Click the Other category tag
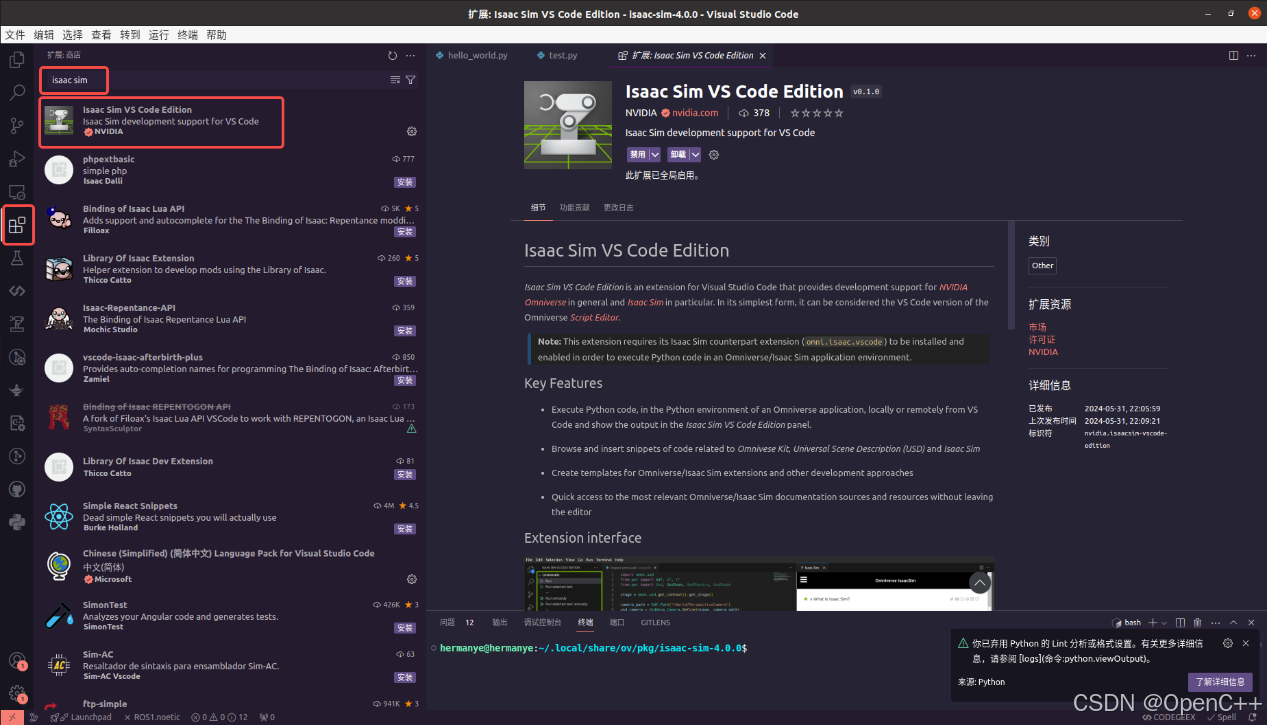The width and height of the screenshot is (1267, 725). (x=1042, y=265)
